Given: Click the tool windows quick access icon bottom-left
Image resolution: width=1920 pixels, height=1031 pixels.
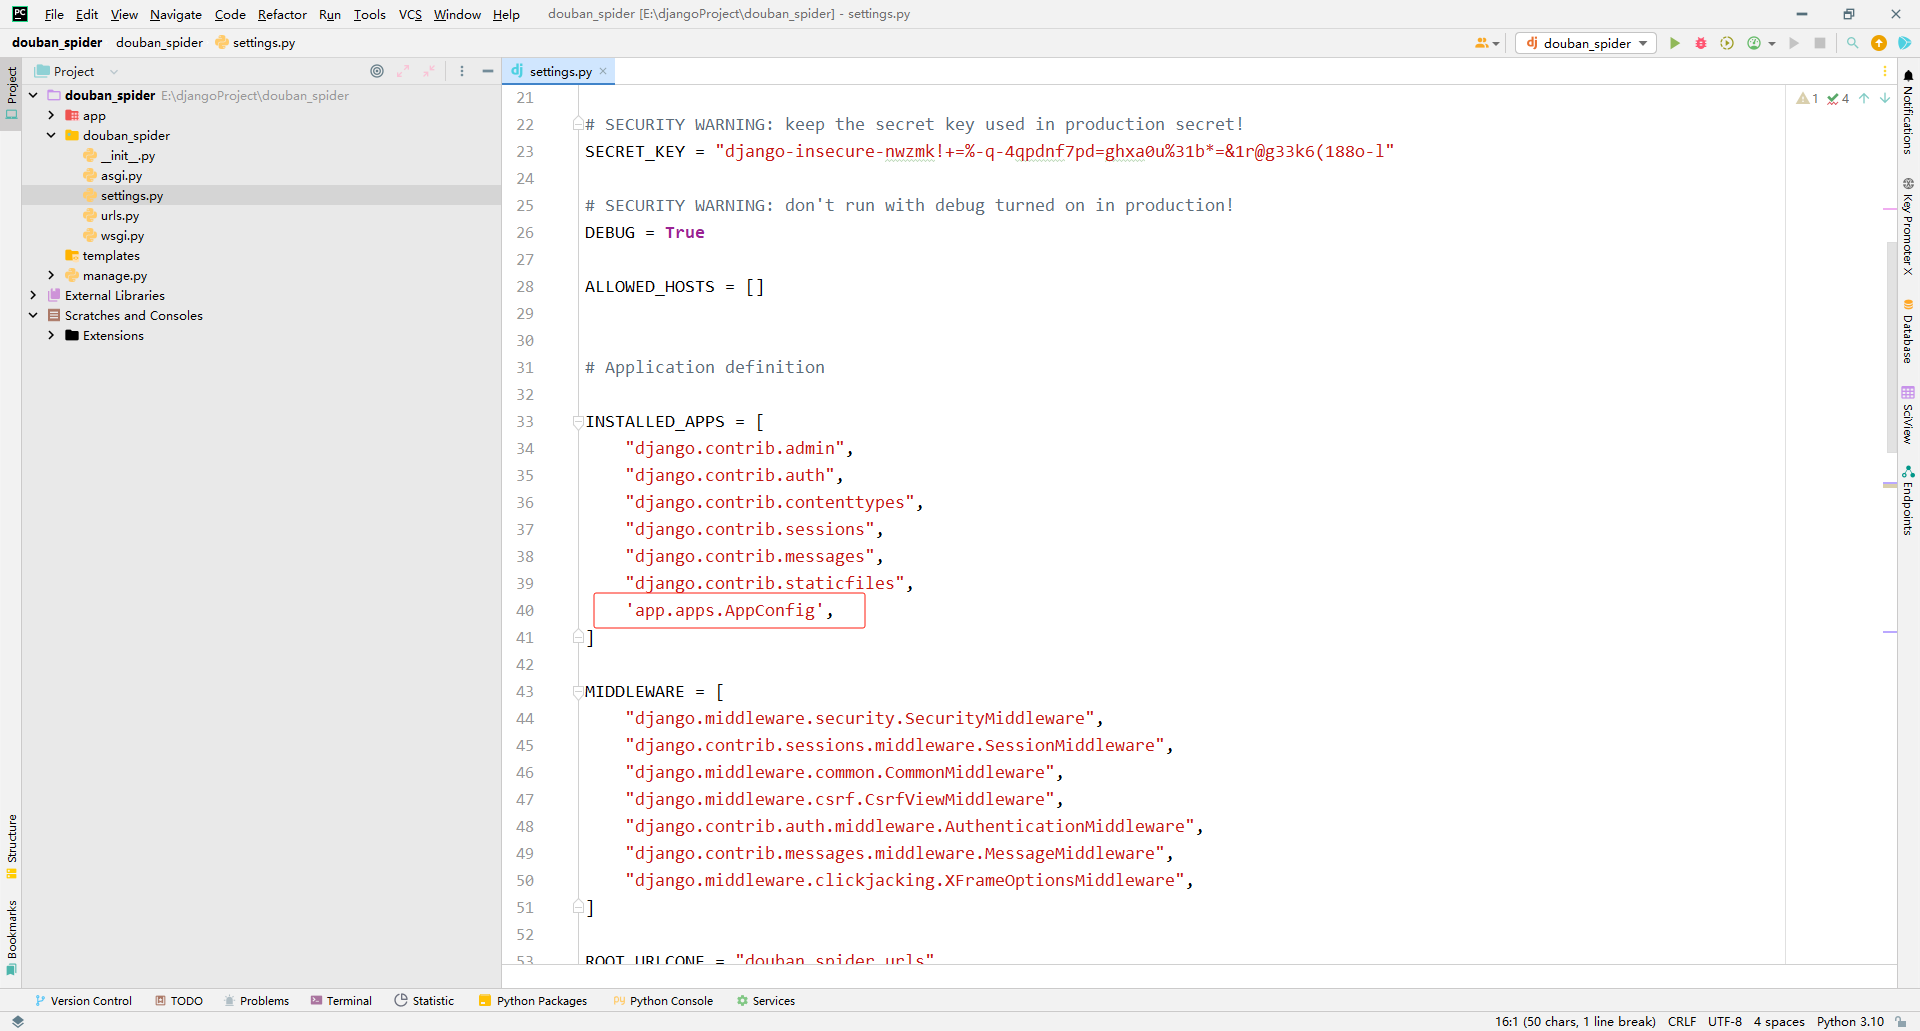Looking at the screenshot, I should click(17, 1021).
